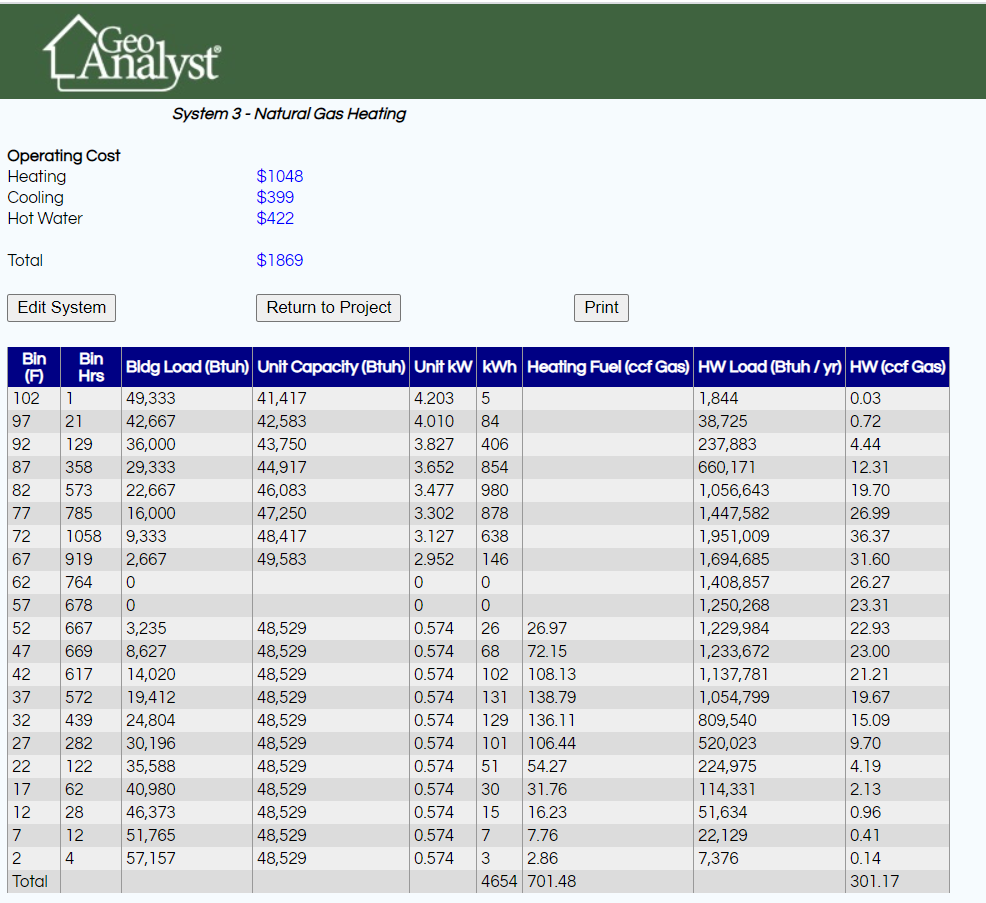Select the Bldg Load value 57,157
Image resolution: width=986 pixels, height=903 pixels.
pyautogui.click(x=151, y=858)
